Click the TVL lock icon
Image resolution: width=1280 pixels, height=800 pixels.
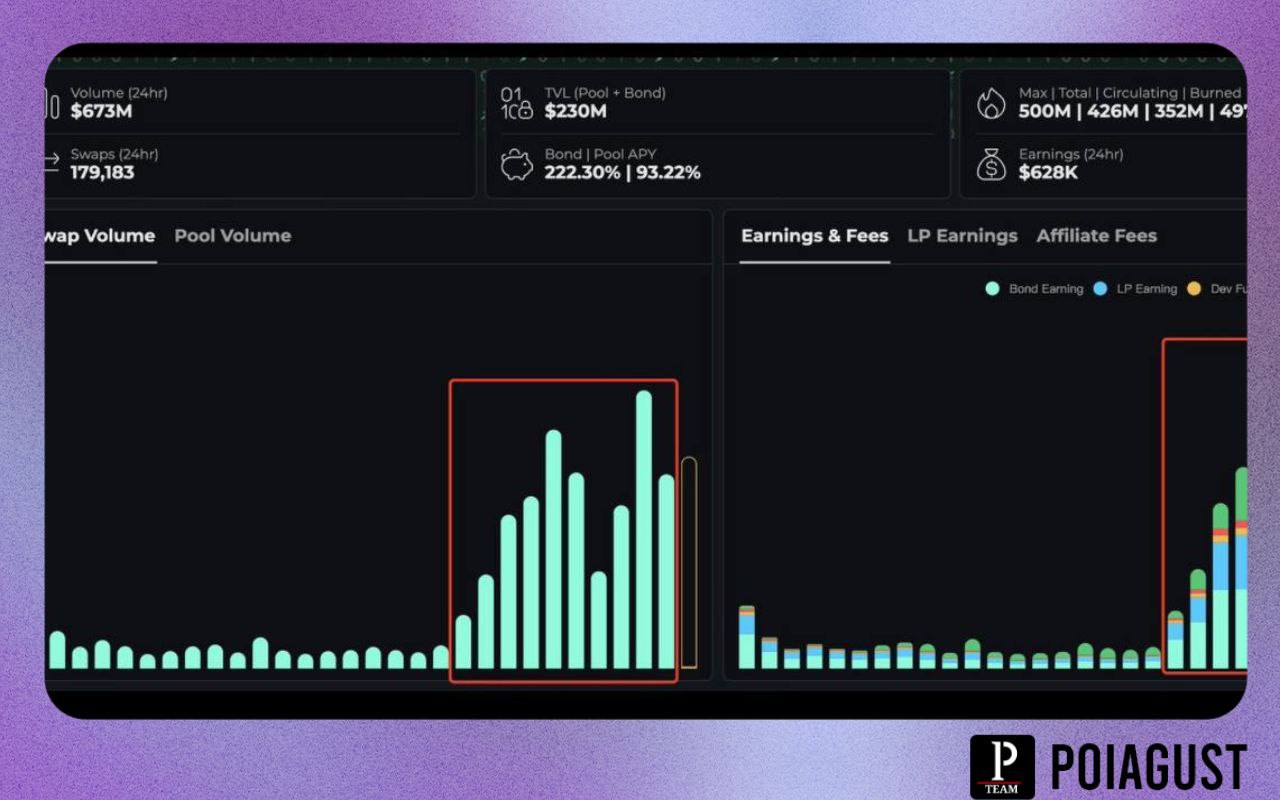click(517, 103)
